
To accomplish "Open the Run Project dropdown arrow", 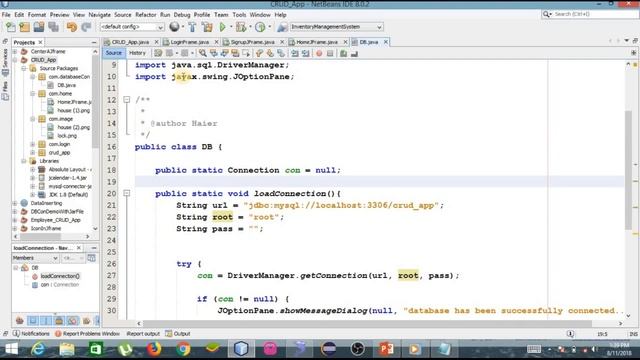I will click(x=231, y=27).
